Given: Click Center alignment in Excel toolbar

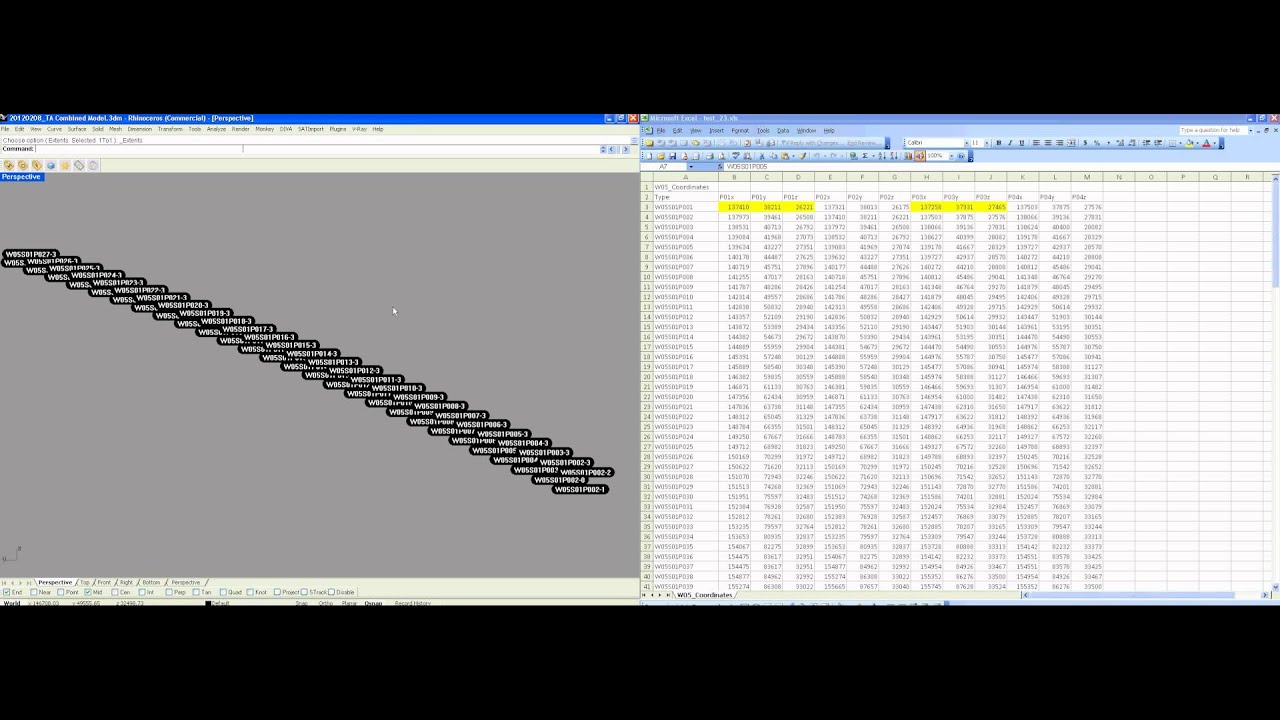Looking at the screenshot, I should [1048, 143].
